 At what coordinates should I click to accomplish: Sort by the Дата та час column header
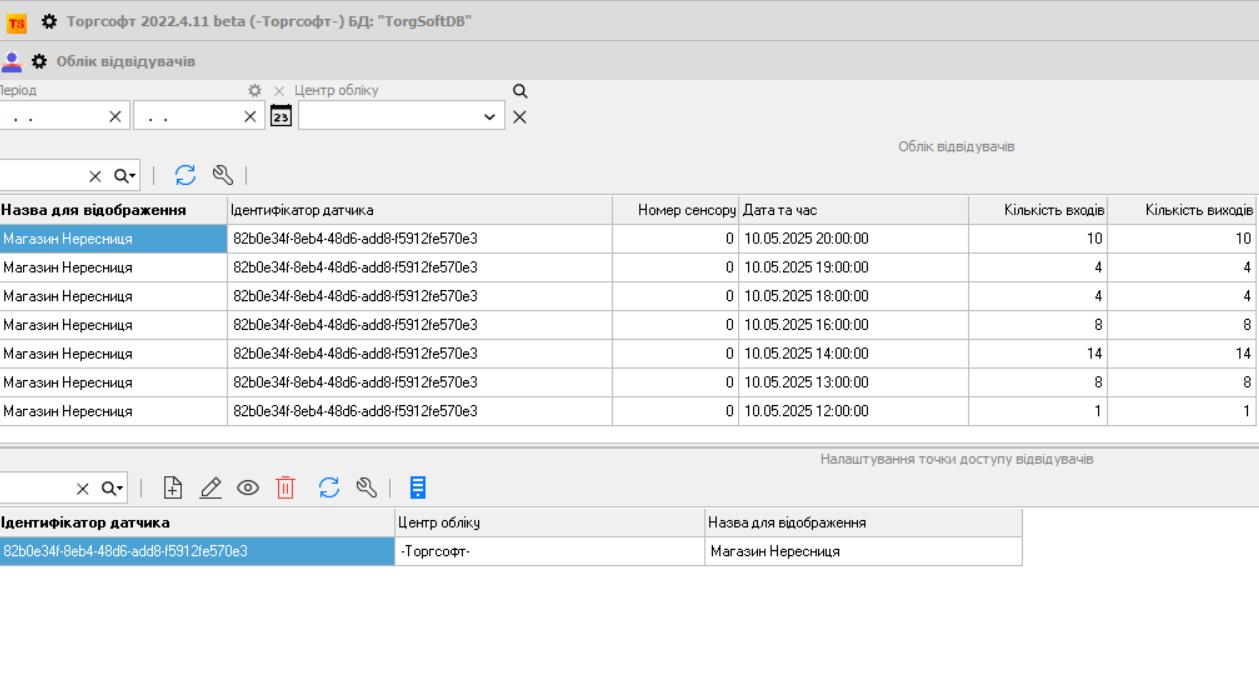(x=852, y=210)
